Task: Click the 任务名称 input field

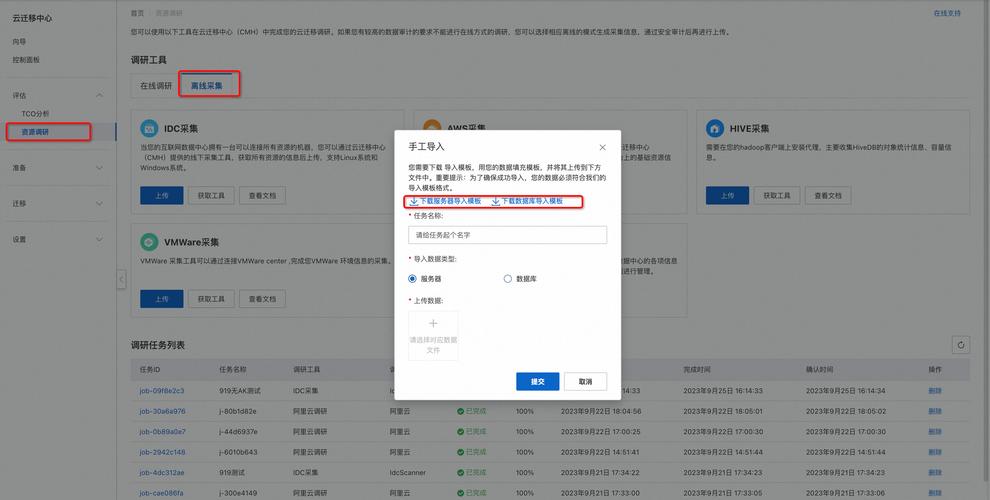Action: pos(508,235)
